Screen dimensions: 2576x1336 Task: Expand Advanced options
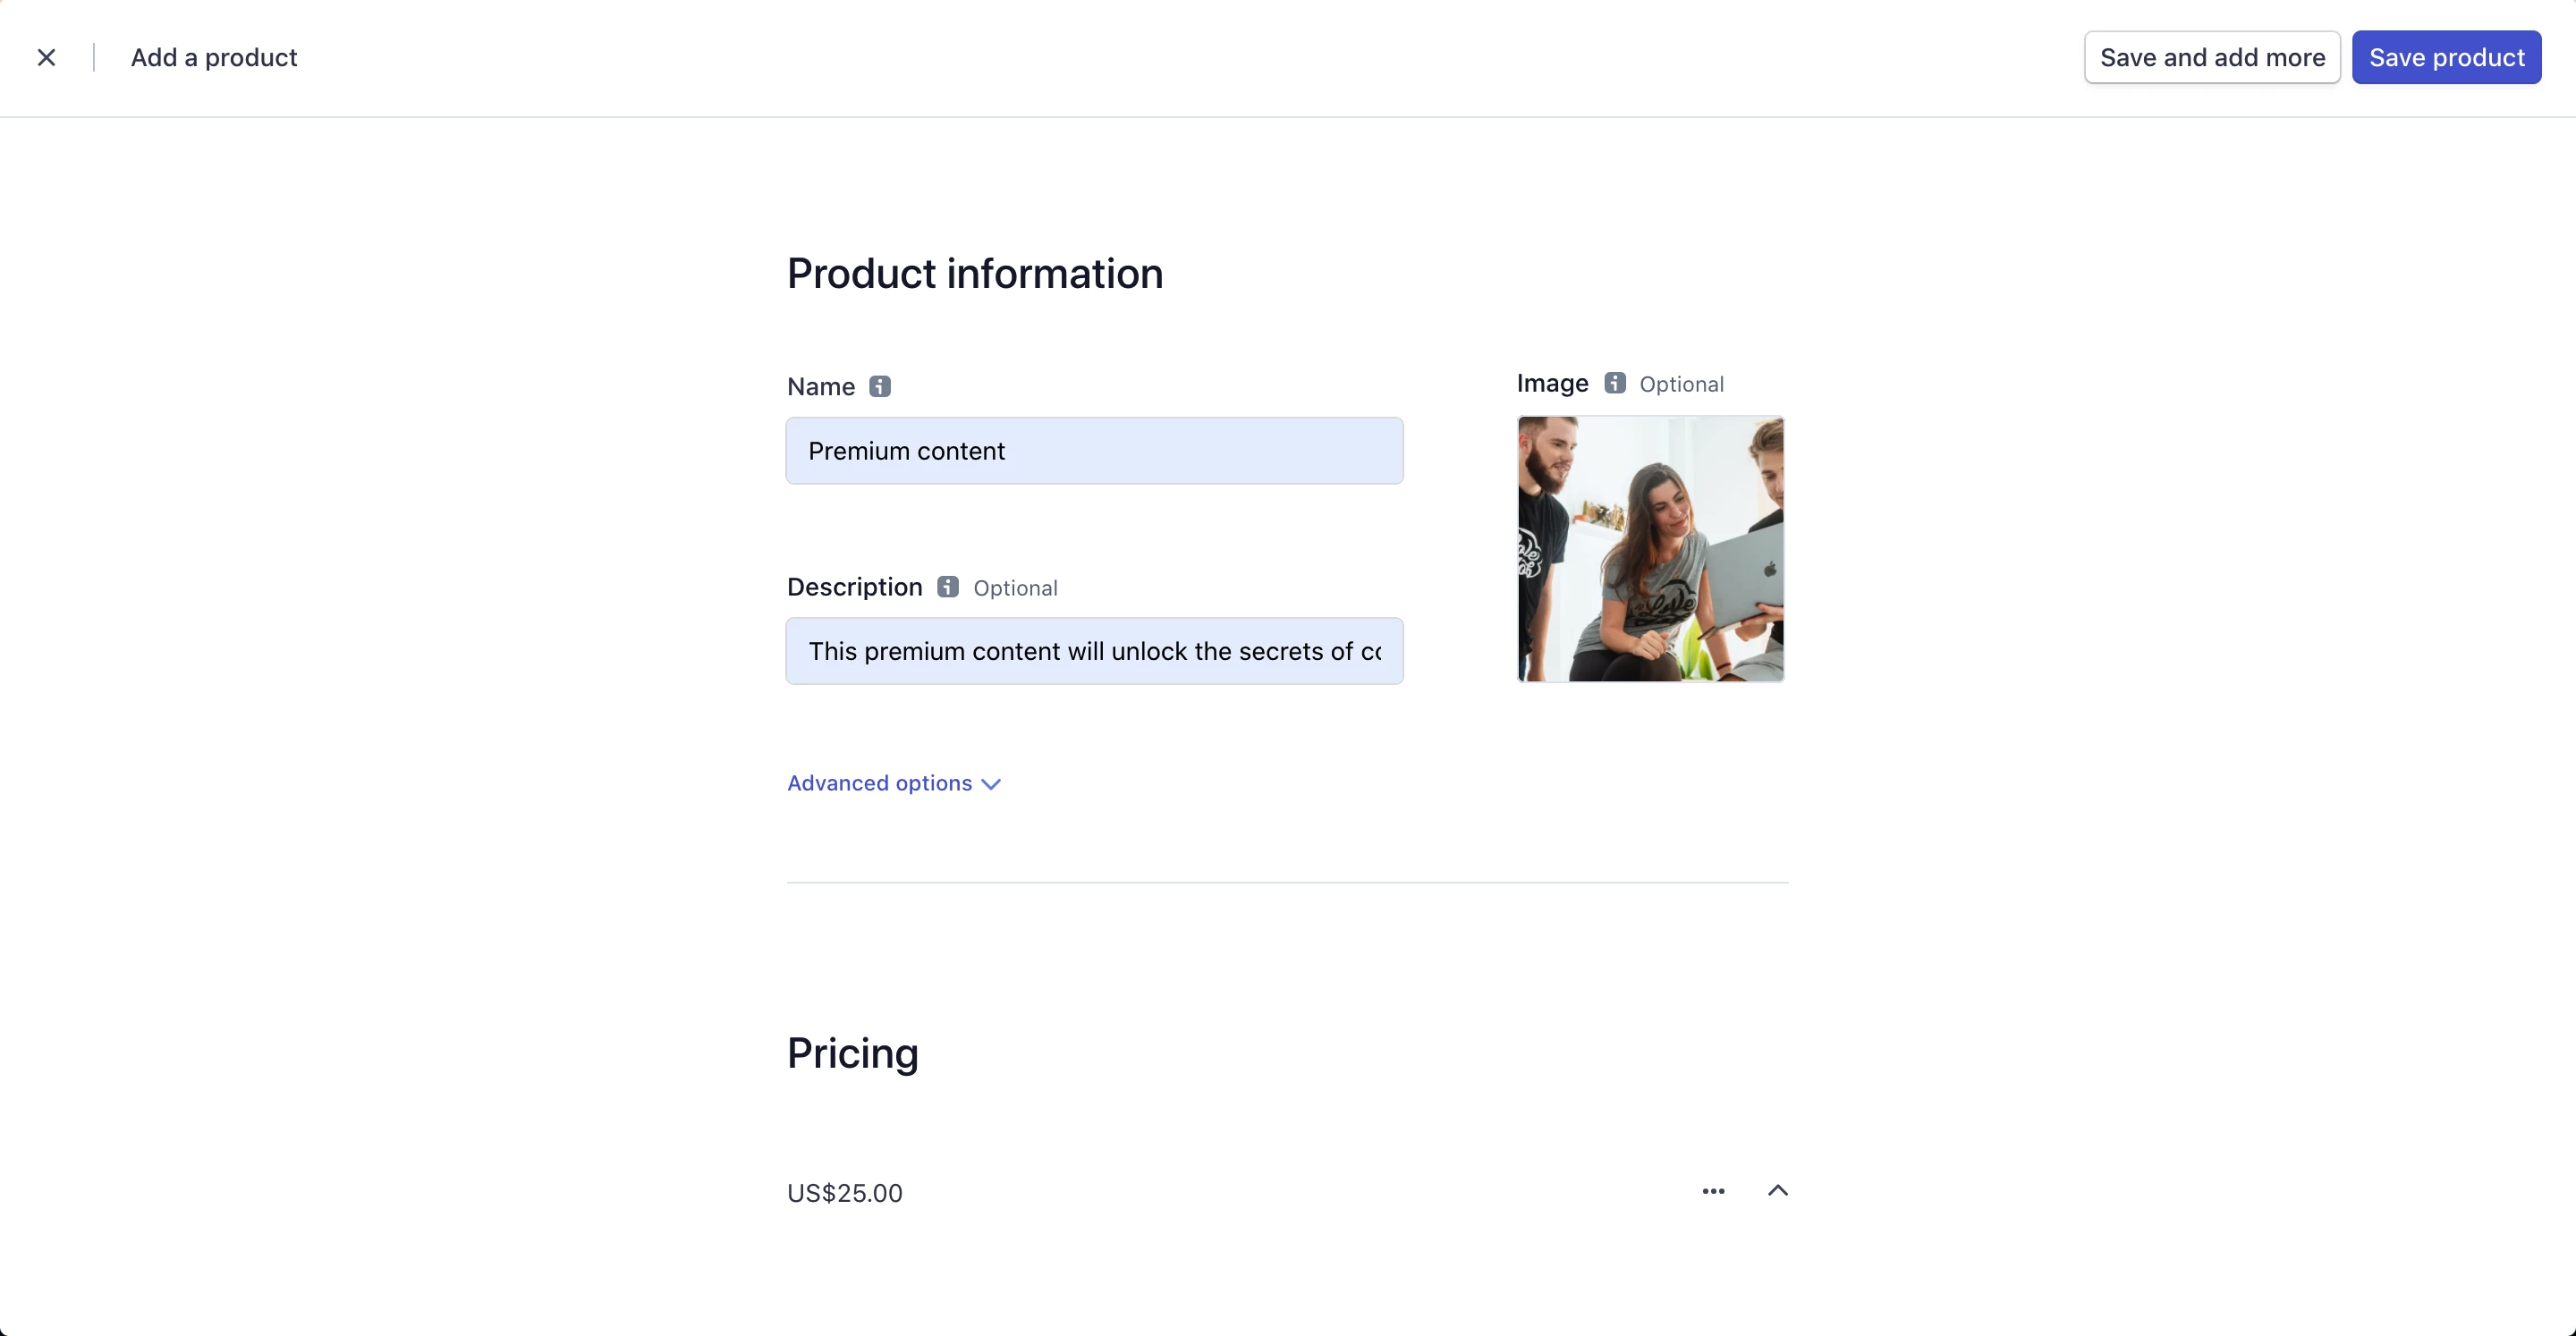click(880, 783)
